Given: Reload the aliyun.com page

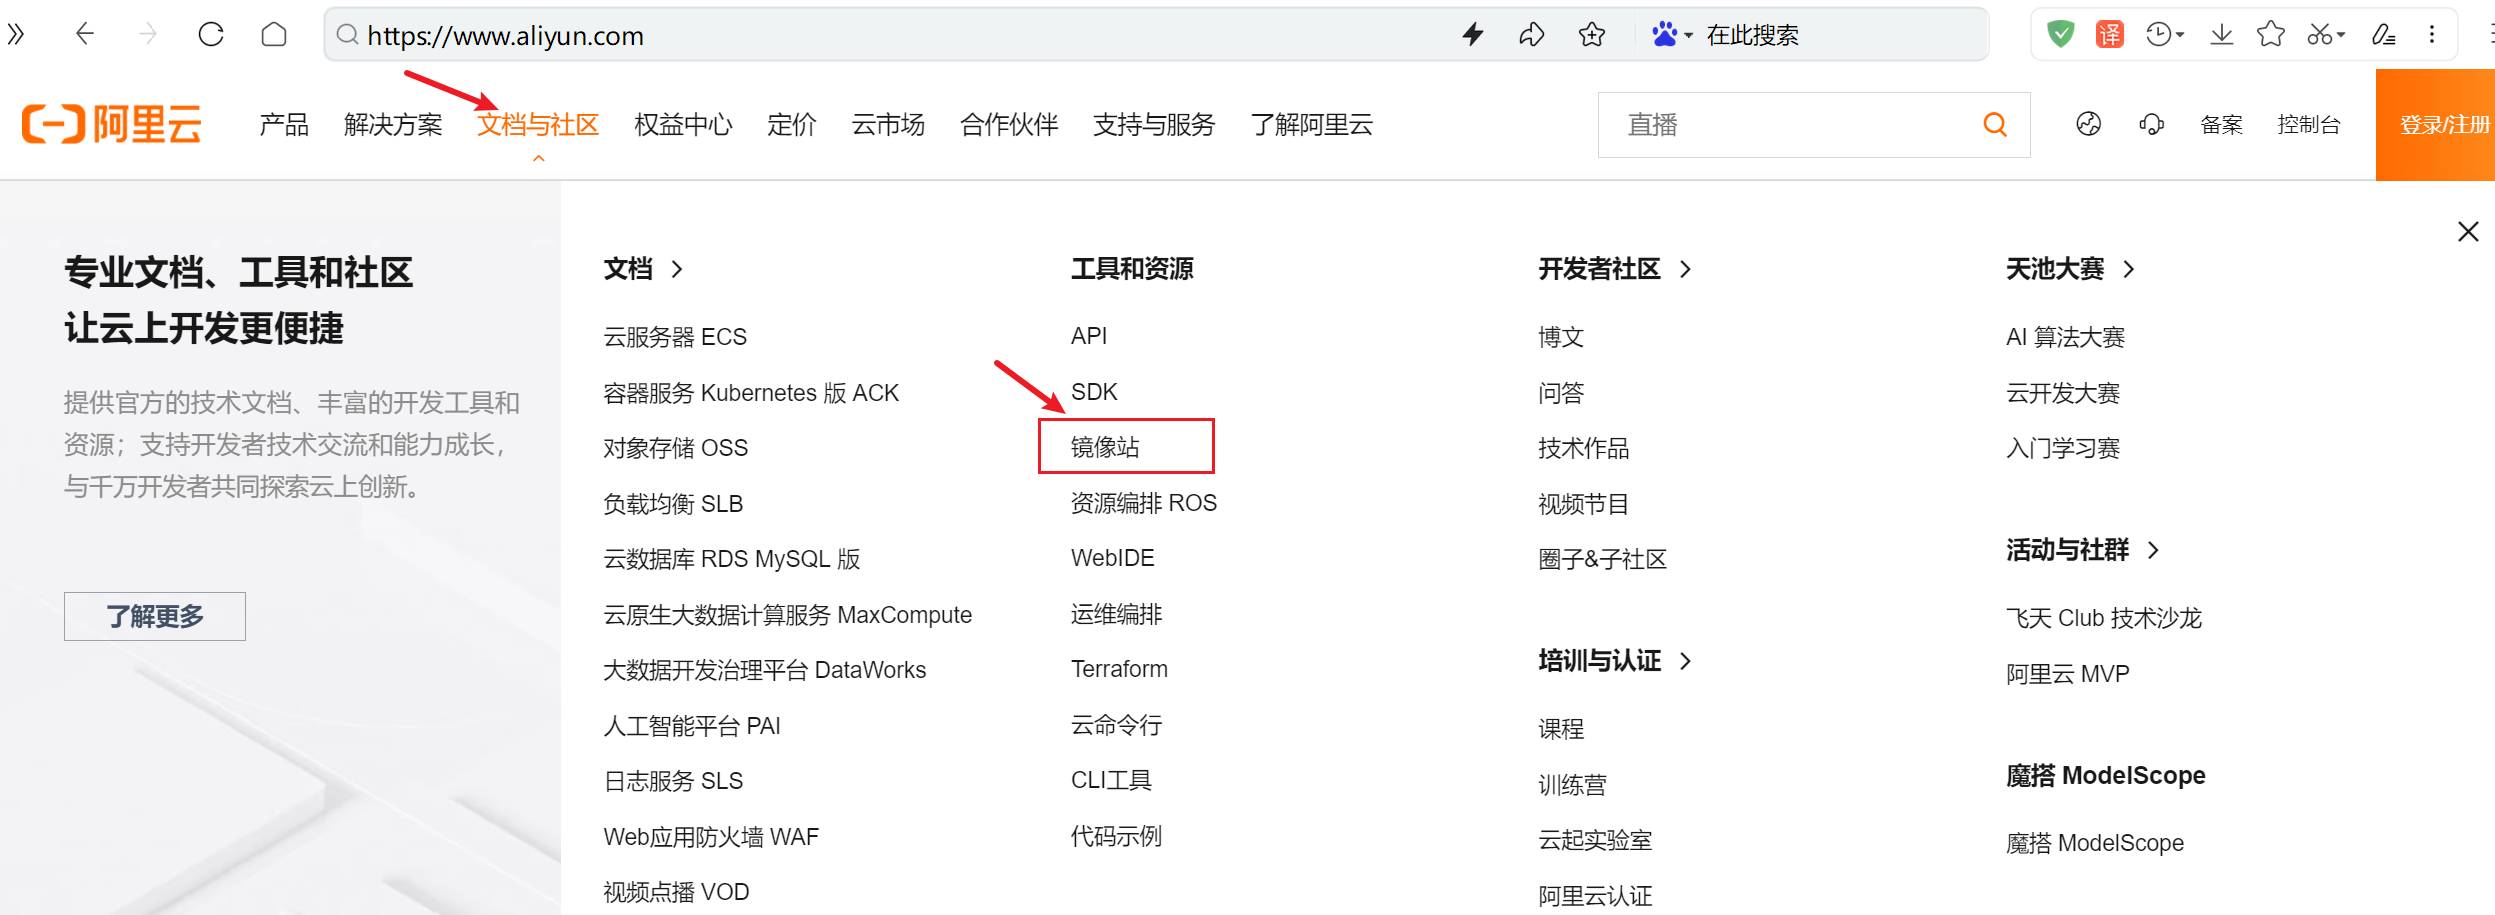Looking at the screenshot, I should pyautogui.click(x=211, y=35).
